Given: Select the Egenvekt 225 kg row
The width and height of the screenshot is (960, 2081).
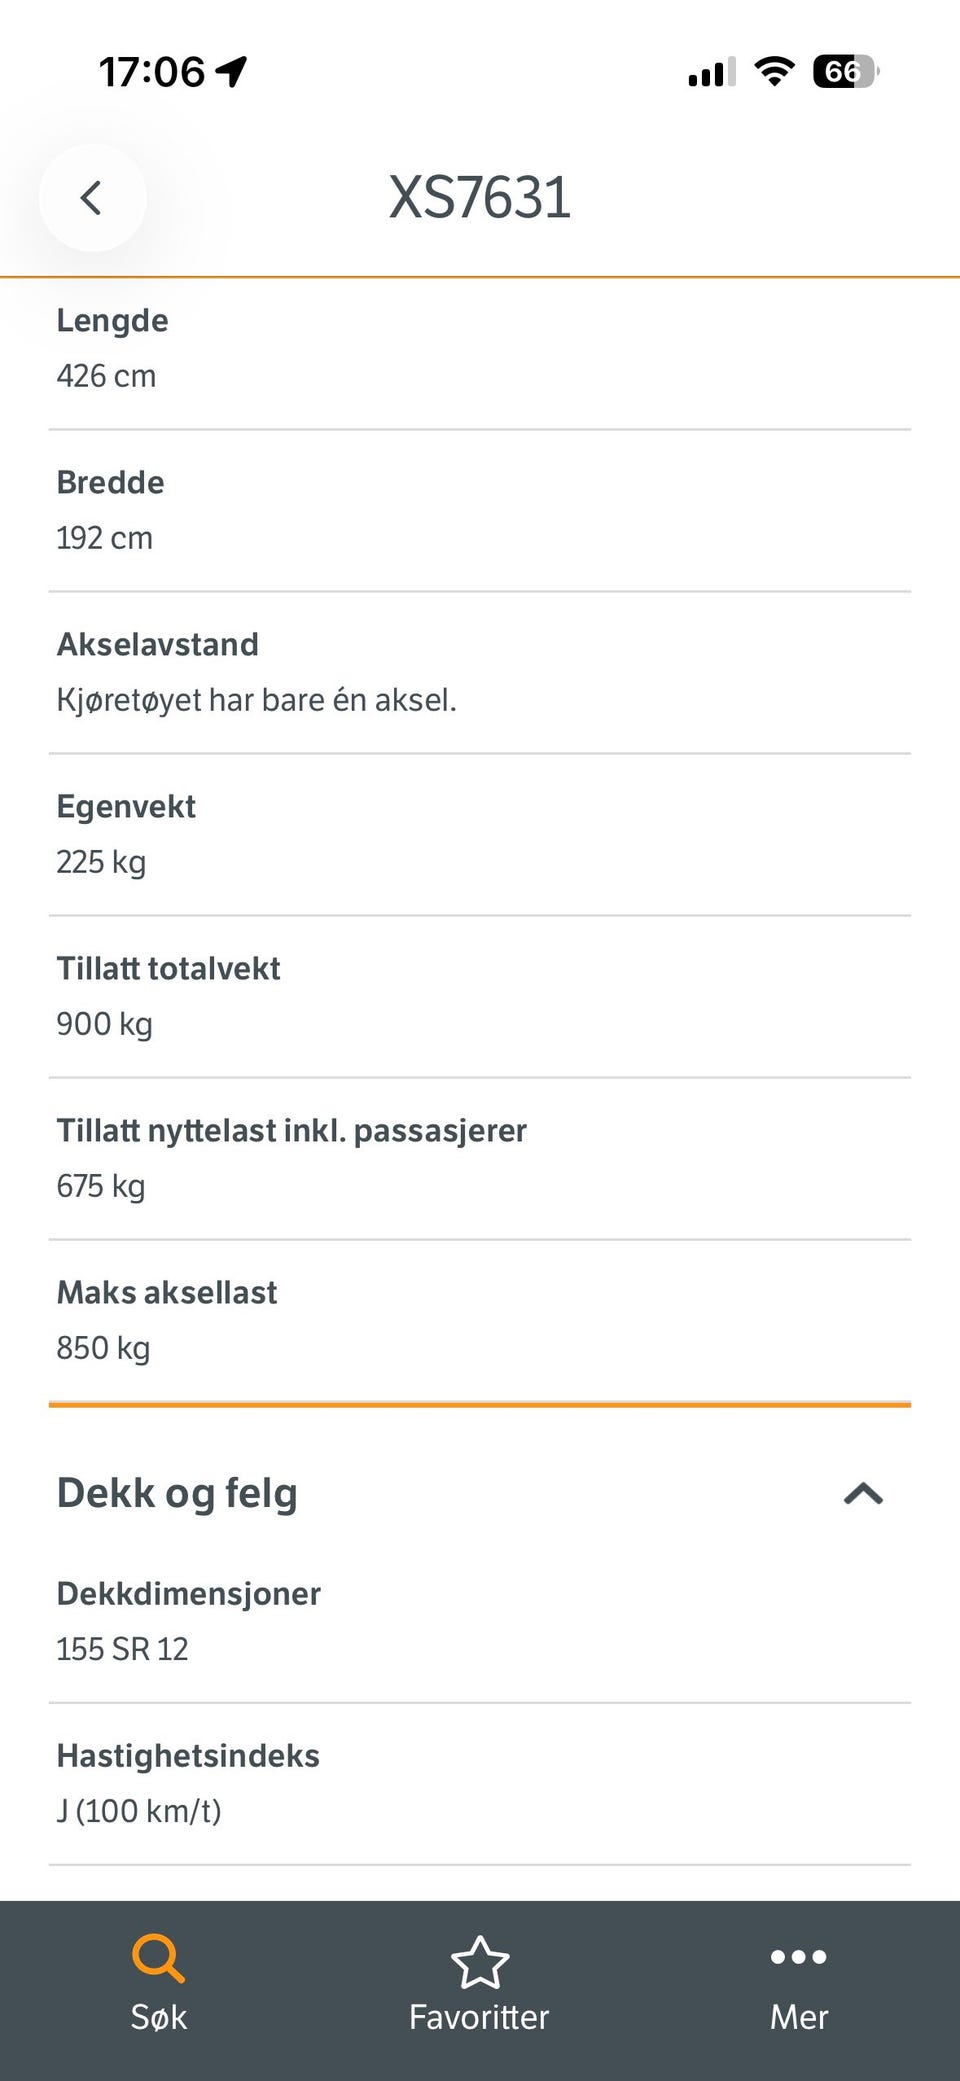Looking at the screenshot, I should tap(480, 835).
